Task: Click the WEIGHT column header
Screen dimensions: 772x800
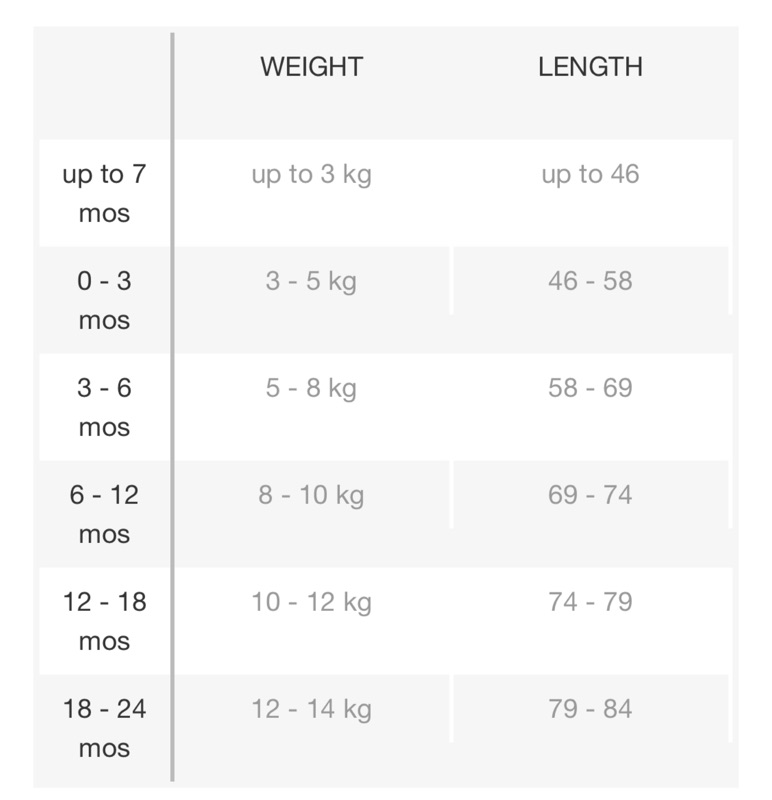Action: click(x=311, y=67)
